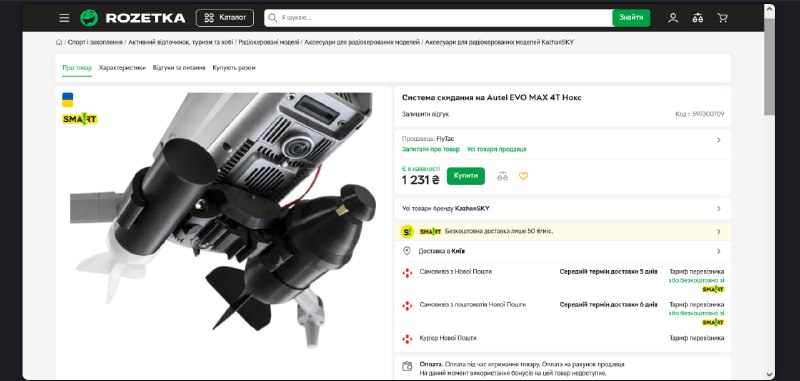The image size is (800, 381).
Task: Open comparison scales icon in header
Action: 697,18
